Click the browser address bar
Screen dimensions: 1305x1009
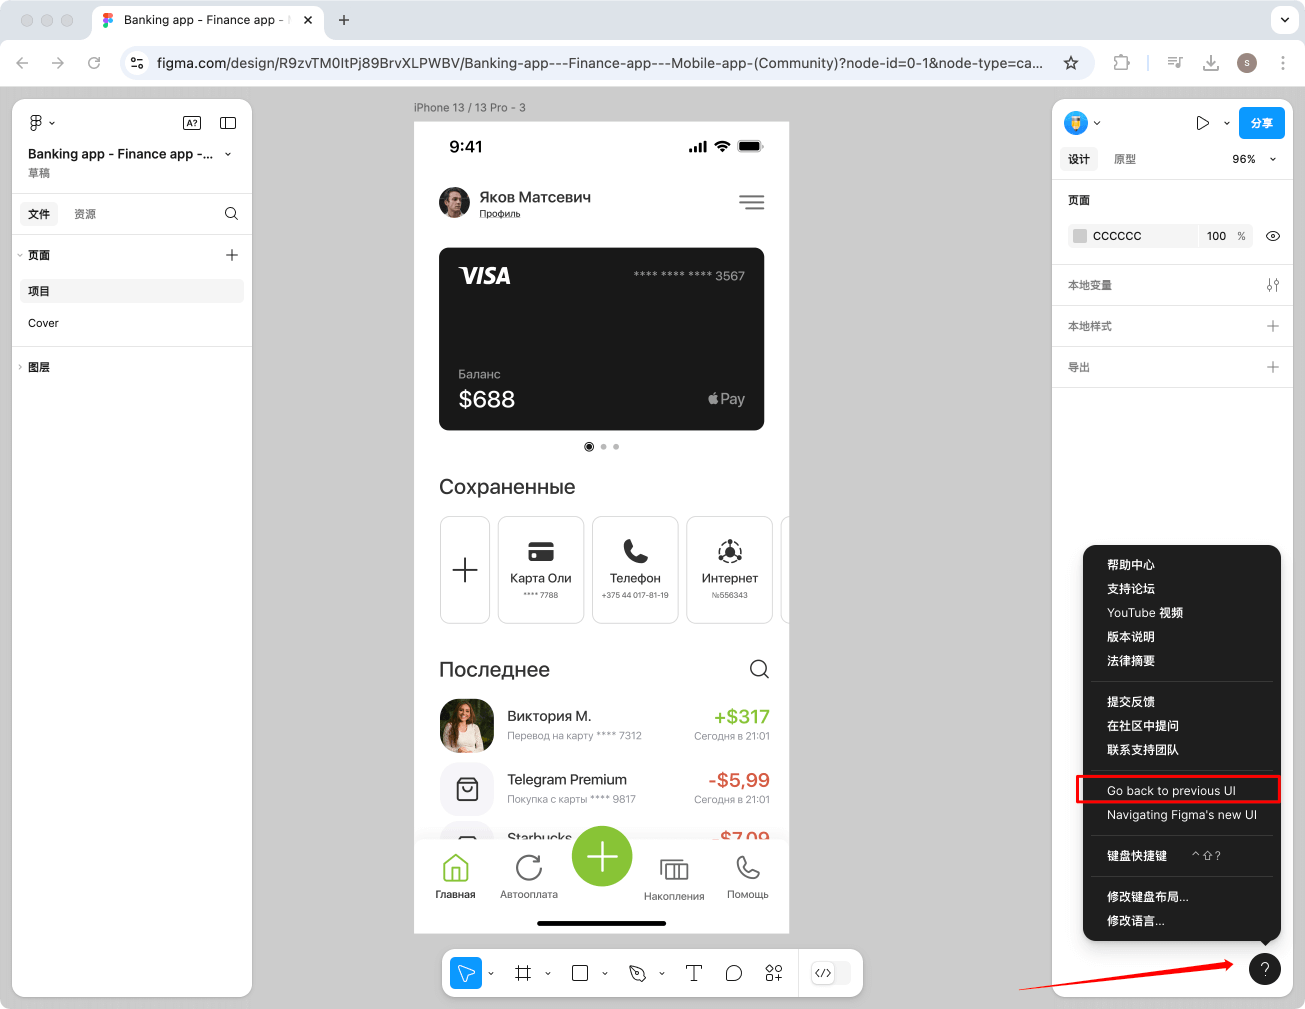[x=600, y=63]
